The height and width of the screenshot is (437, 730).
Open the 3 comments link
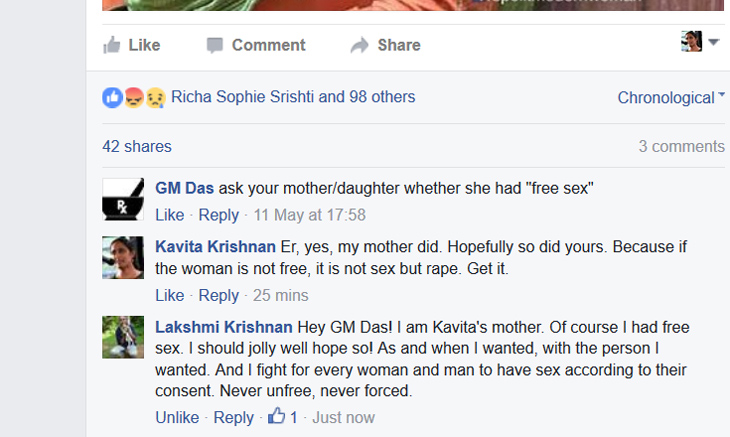pos(682,147)
